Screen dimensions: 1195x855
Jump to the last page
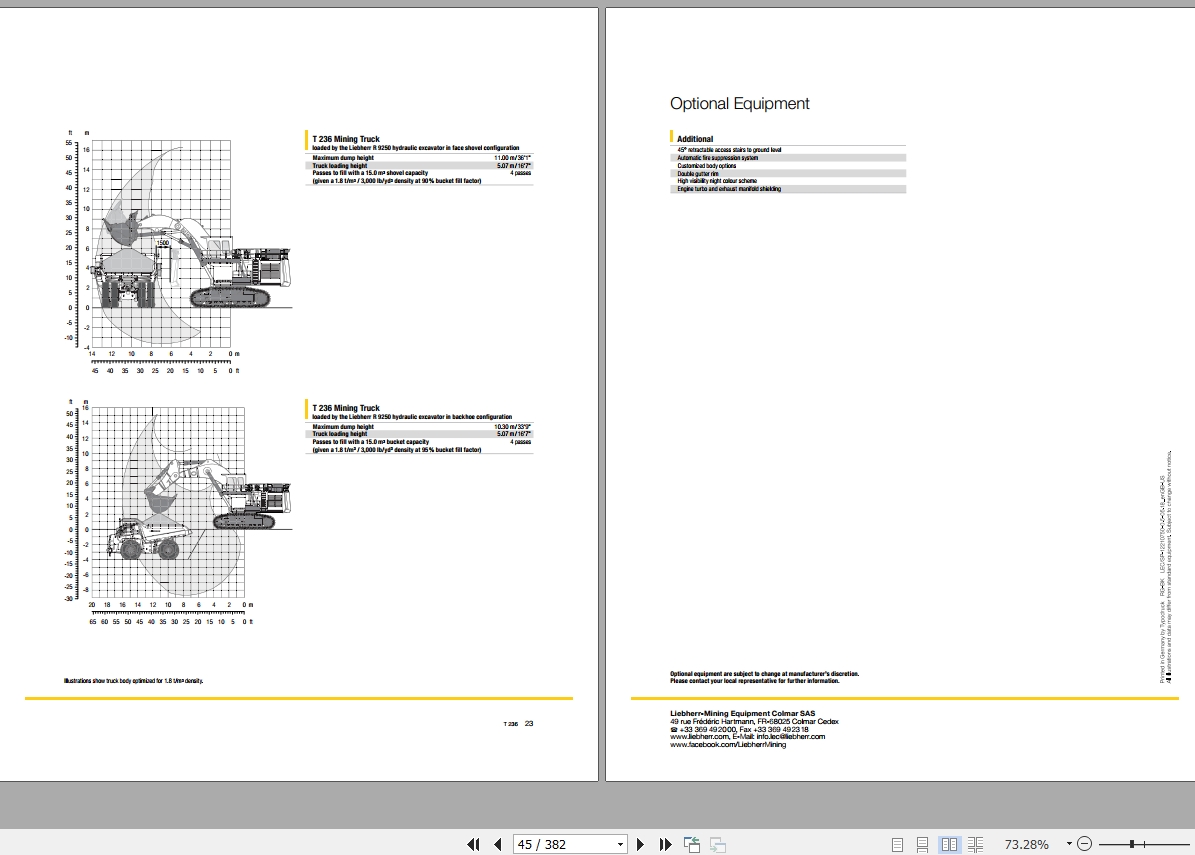665,844
